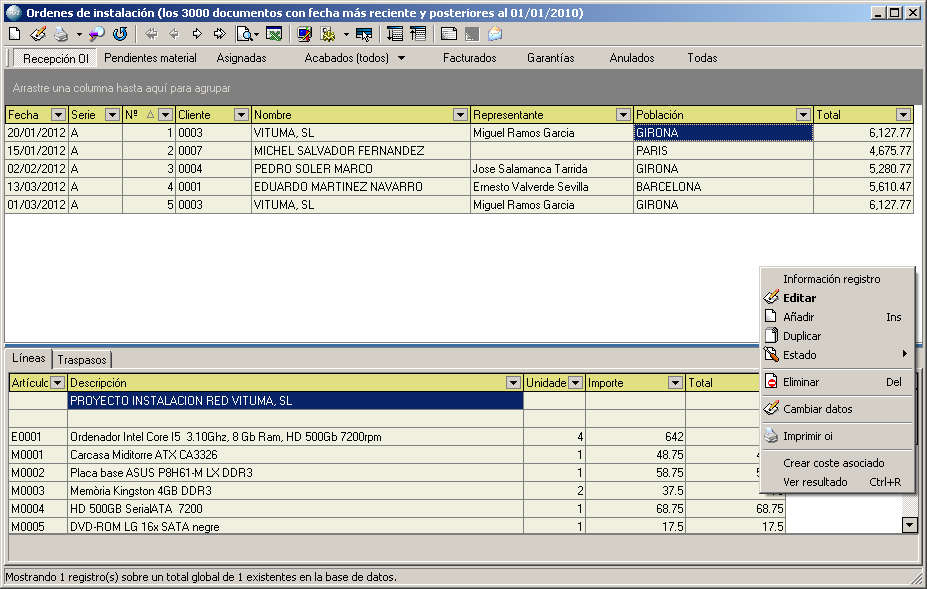Screen dimensions: 927x589
Task: Open the gear icon dropdown arrow
Action: coord(346,34)
